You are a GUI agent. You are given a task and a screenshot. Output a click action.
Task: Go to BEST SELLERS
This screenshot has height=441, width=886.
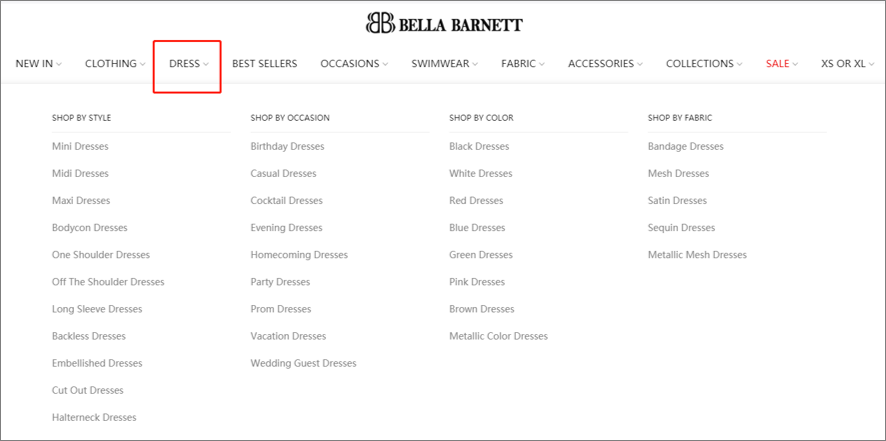(264, 64)
